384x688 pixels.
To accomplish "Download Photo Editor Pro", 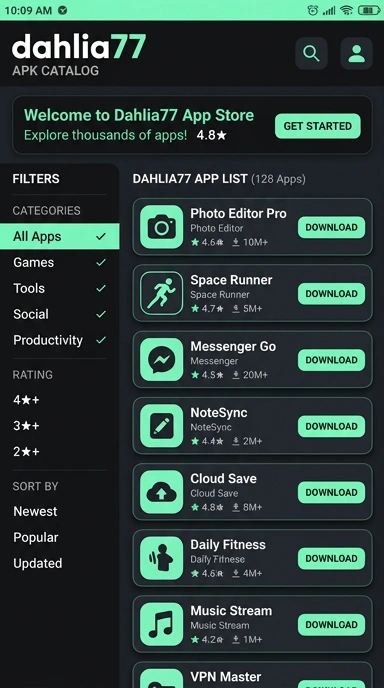I will tap(331, 227).
